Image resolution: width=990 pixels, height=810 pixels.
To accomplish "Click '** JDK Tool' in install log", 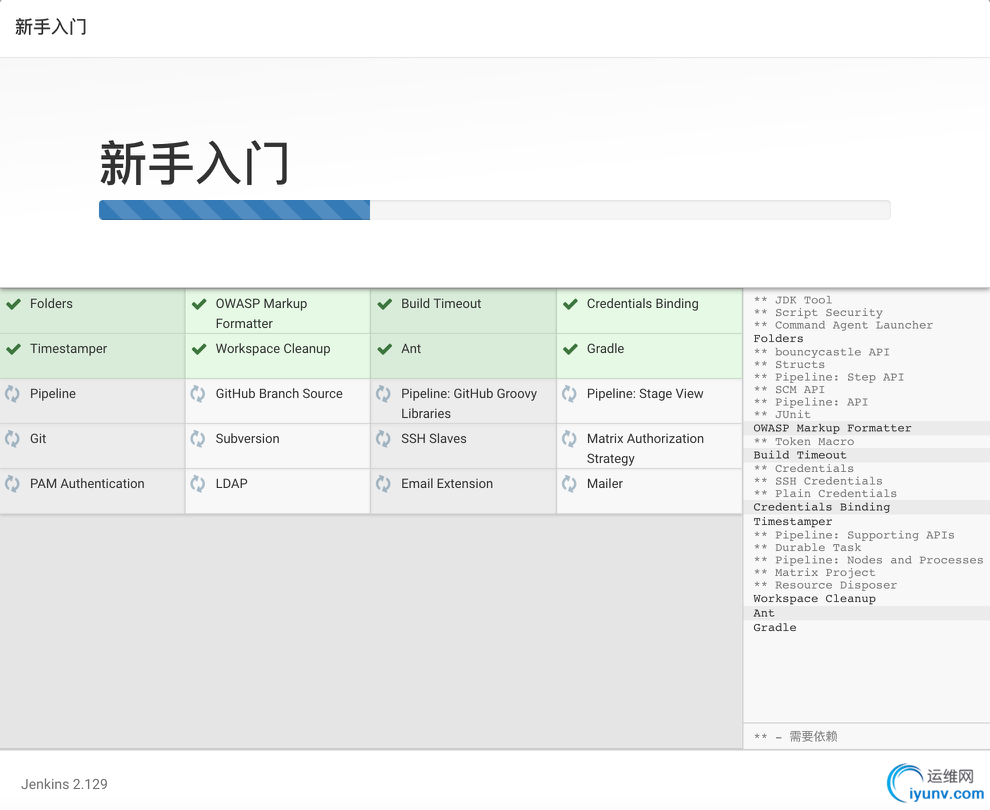I will click(x=792, y=300).
